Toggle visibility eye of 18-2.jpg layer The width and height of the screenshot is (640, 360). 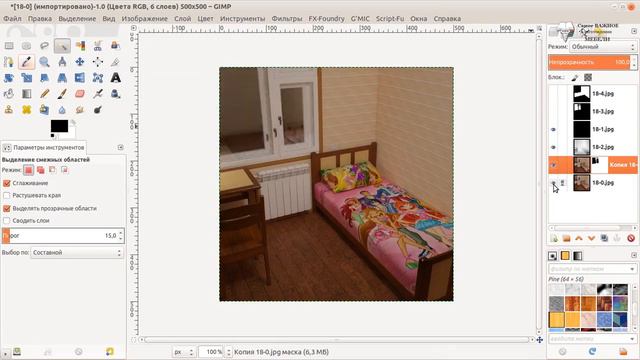click(x=553, y=147)
